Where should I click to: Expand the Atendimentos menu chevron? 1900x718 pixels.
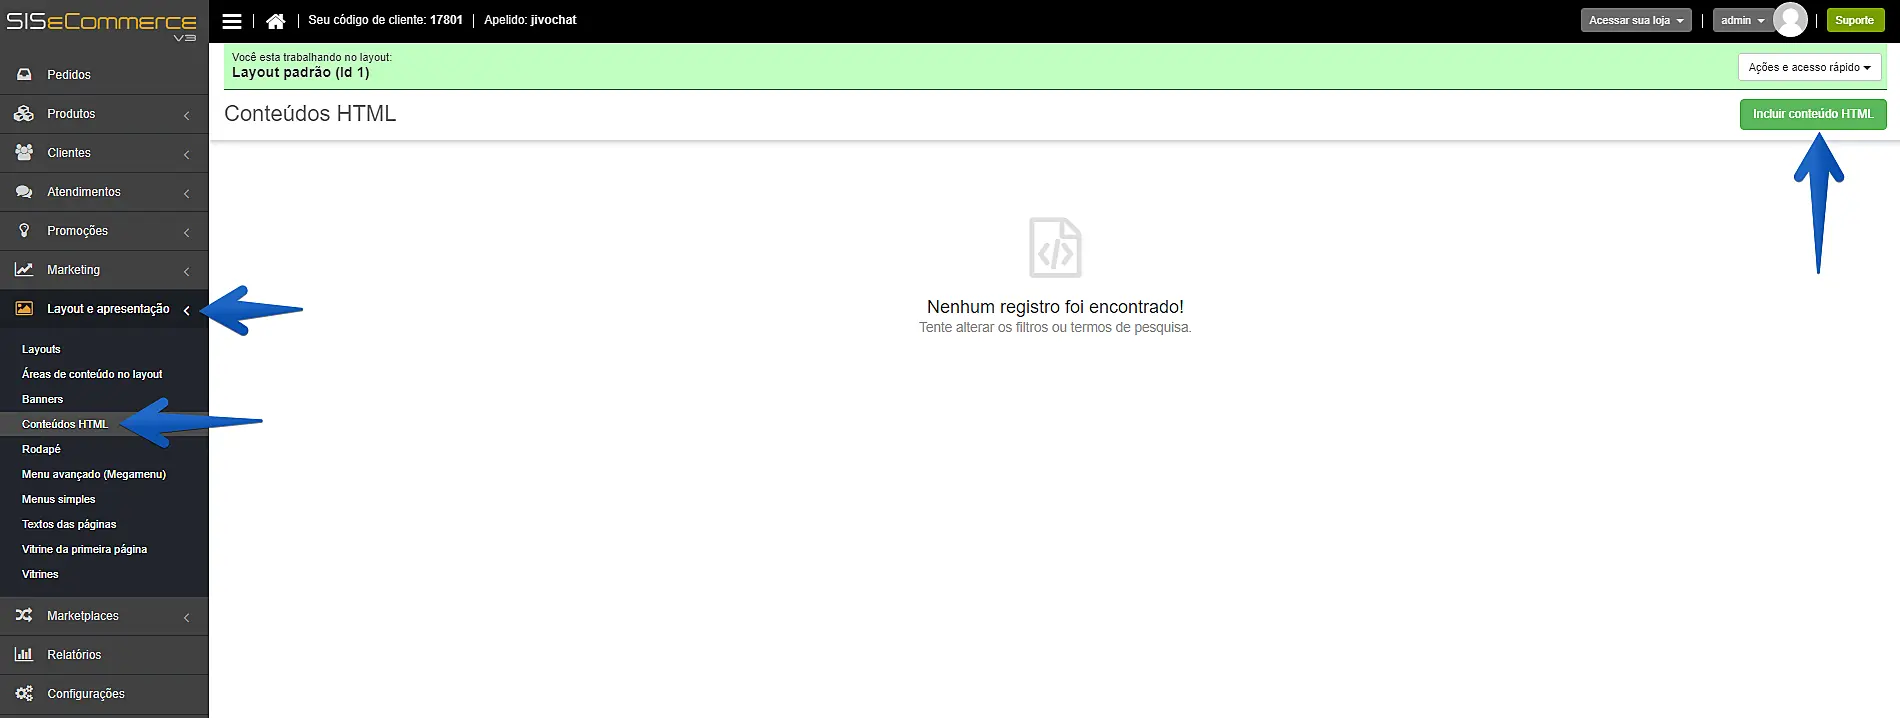pos(187,194)
